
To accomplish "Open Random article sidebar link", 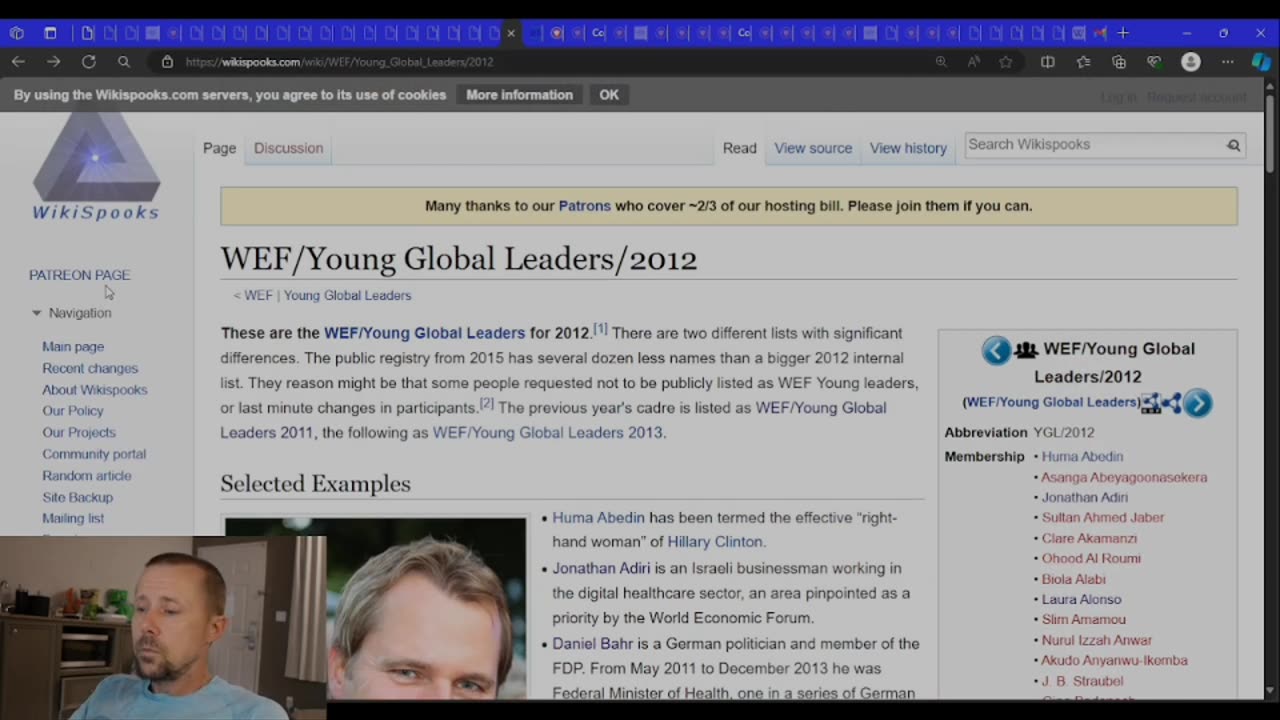I will click(x=87, y=476).
